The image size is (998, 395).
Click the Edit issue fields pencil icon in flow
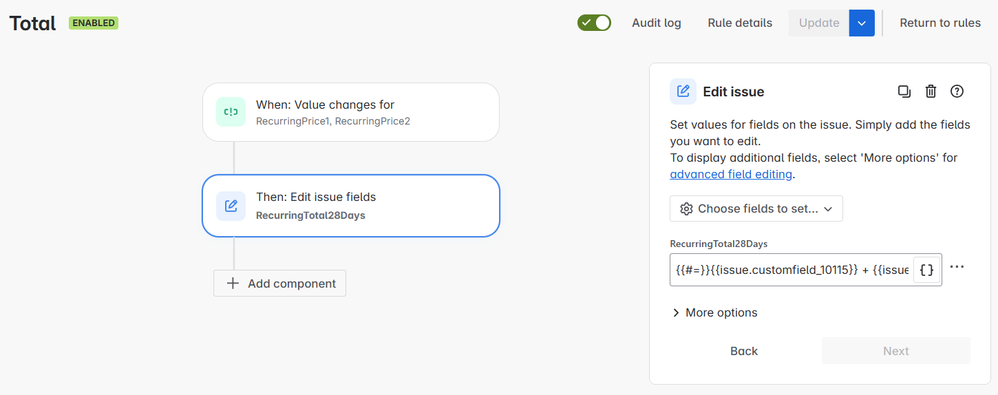[x=230, y=206]
